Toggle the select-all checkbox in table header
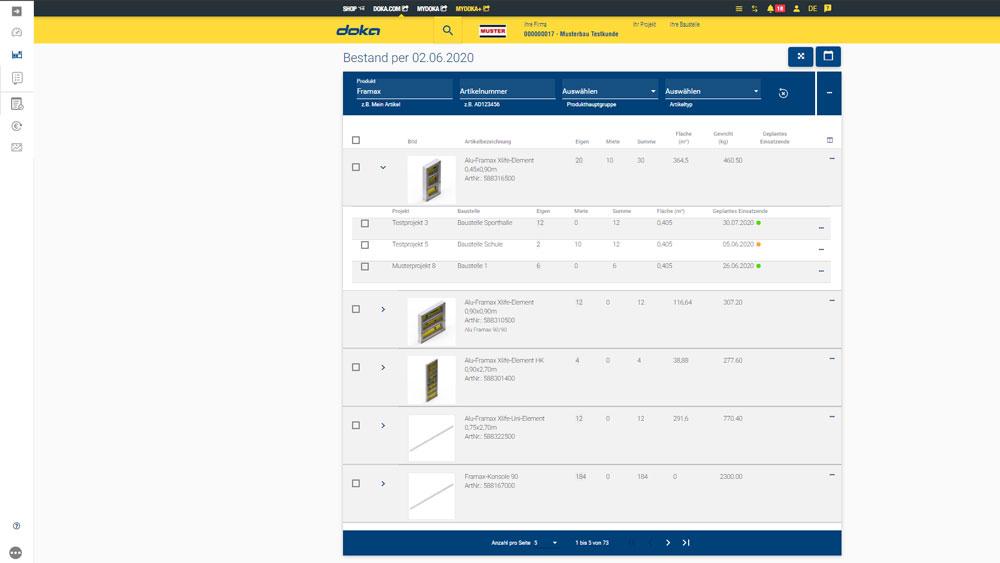The image size is (1000, 563). [x=356, y=140]
